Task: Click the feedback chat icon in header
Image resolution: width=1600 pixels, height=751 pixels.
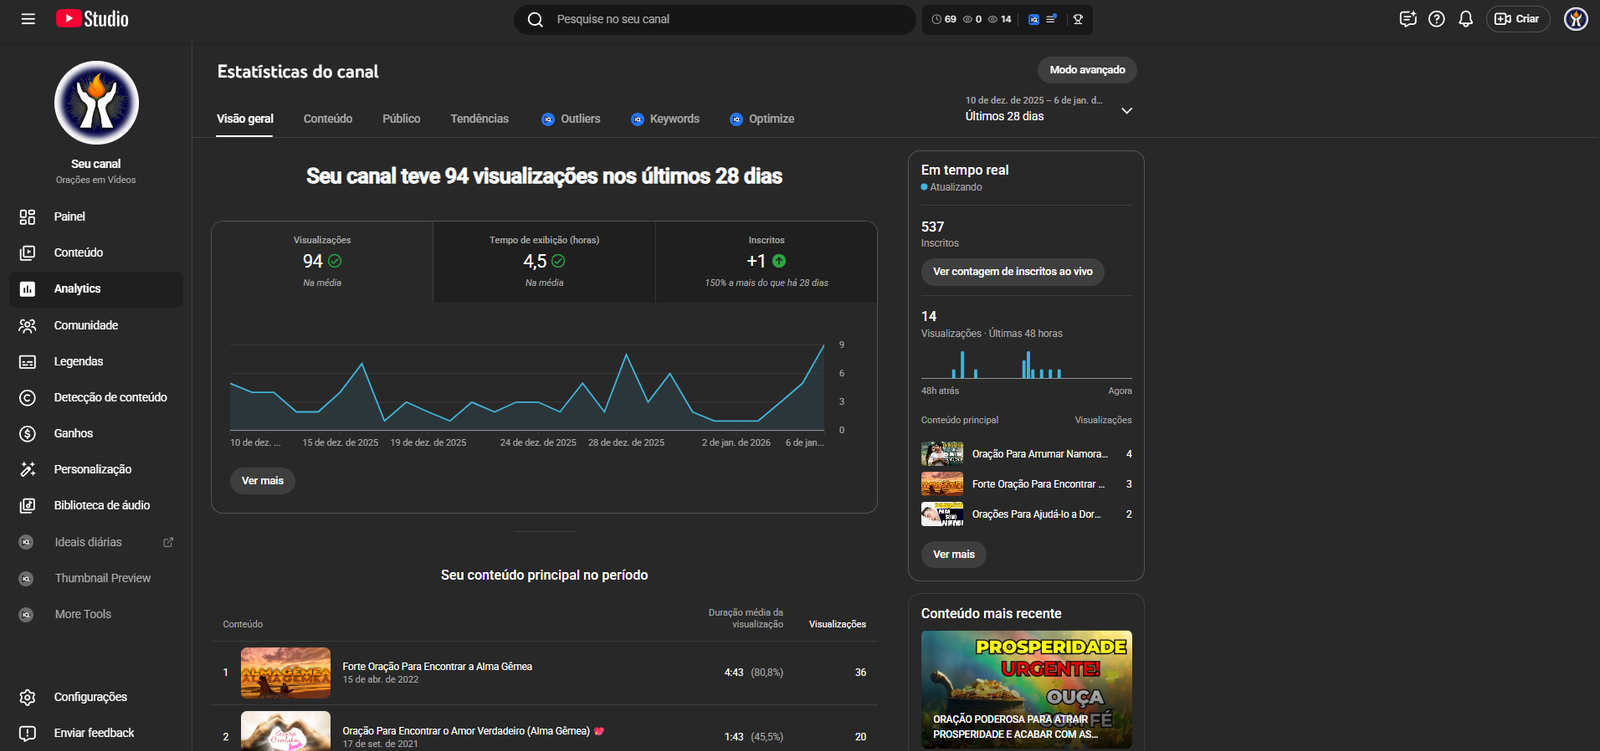Action: tap(1408, 19)
